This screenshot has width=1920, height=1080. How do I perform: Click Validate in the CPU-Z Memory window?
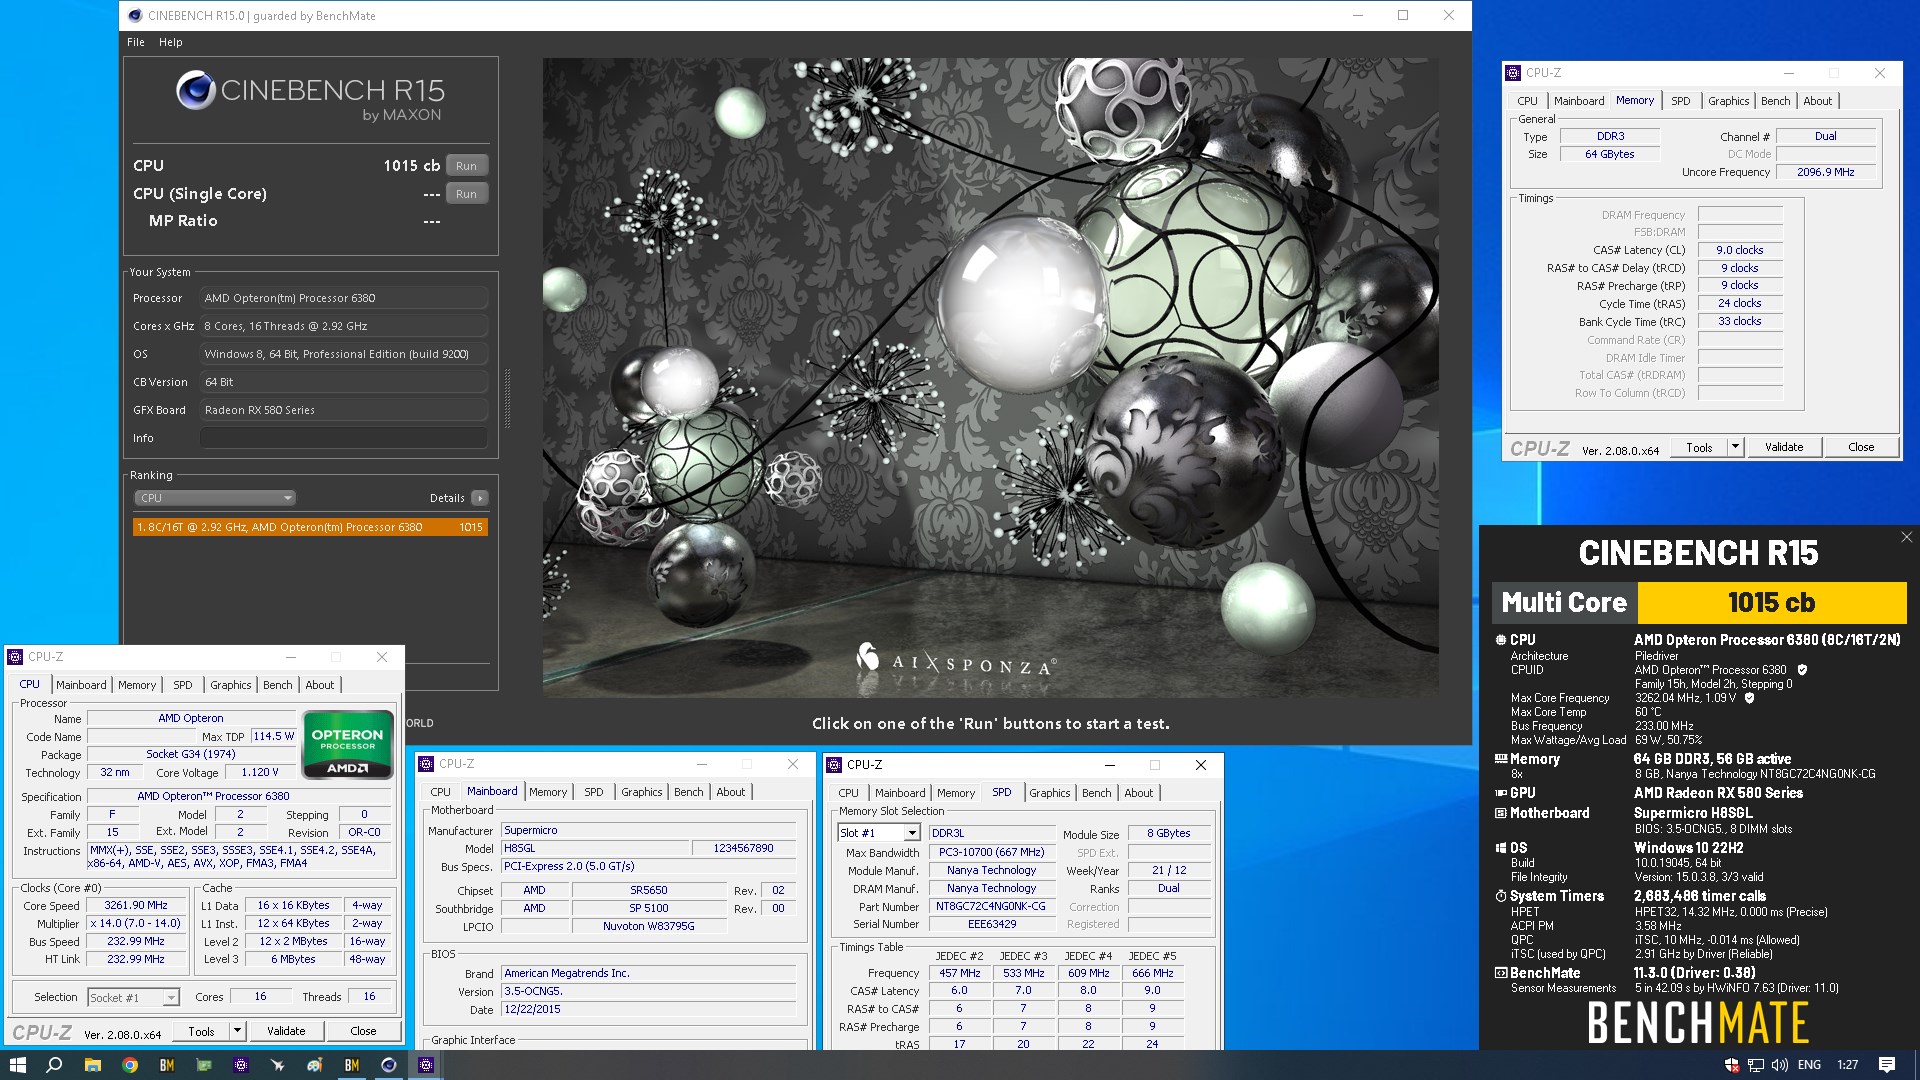(x=1784, y=447)
